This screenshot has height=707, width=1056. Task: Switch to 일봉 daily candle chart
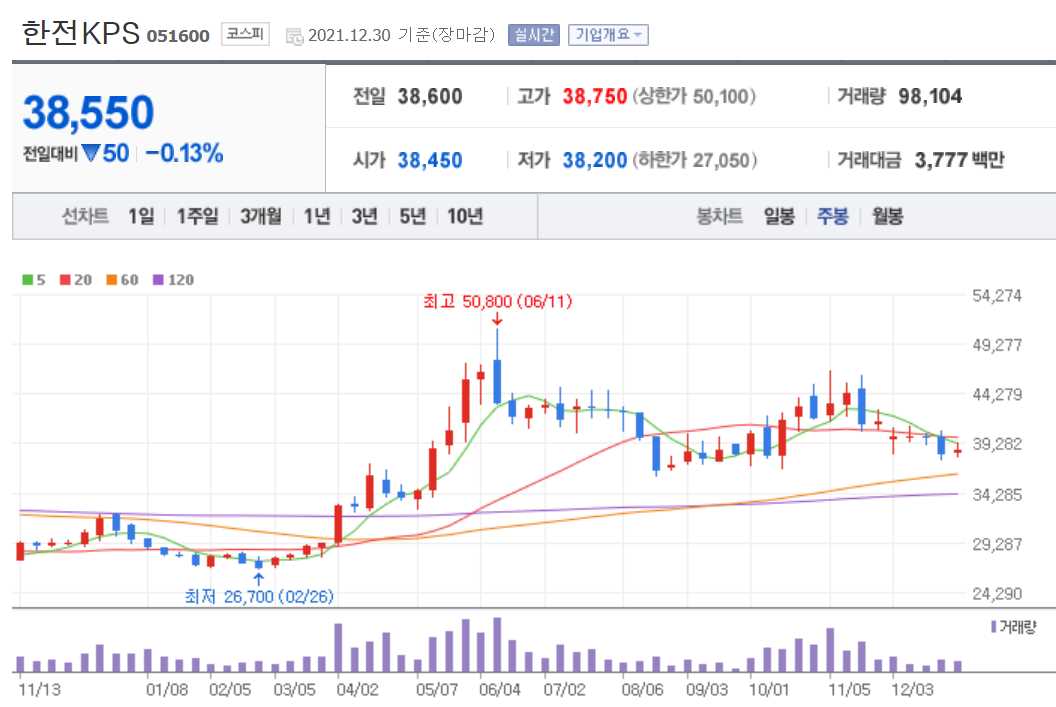779,216
